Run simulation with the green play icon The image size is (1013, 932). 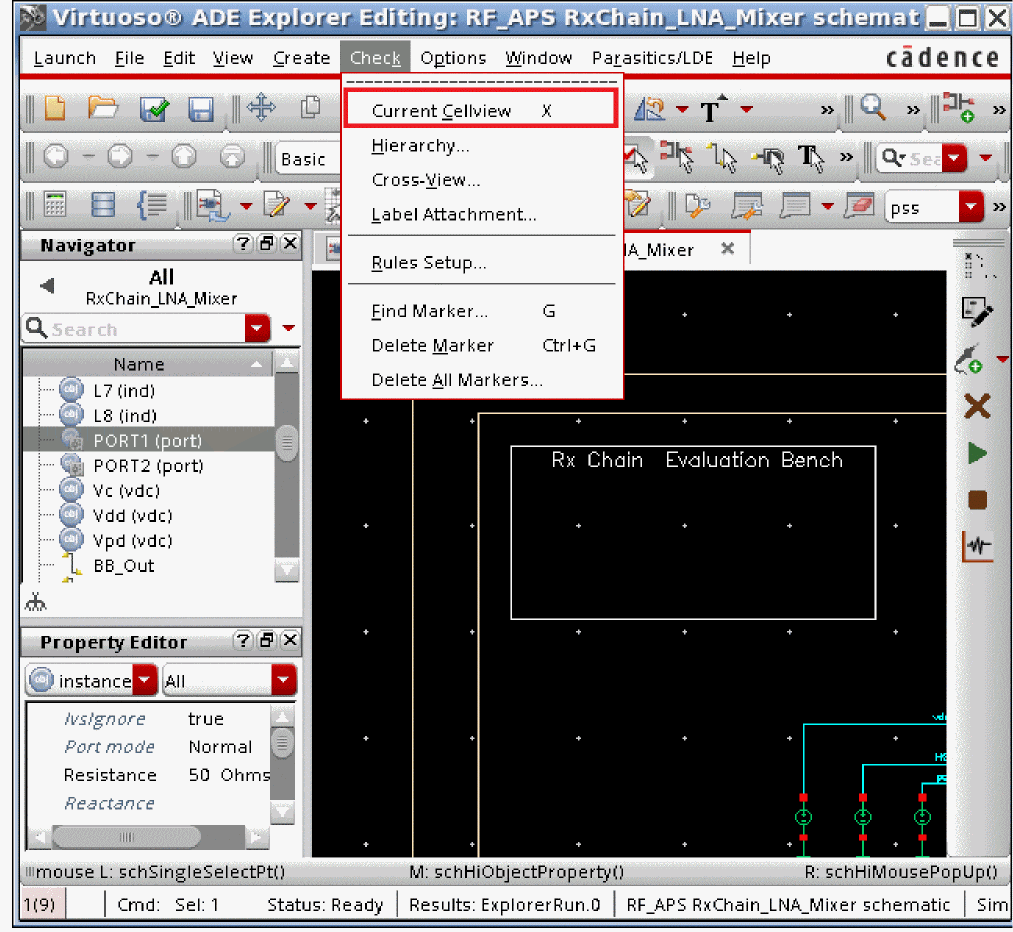click(977, 453)
